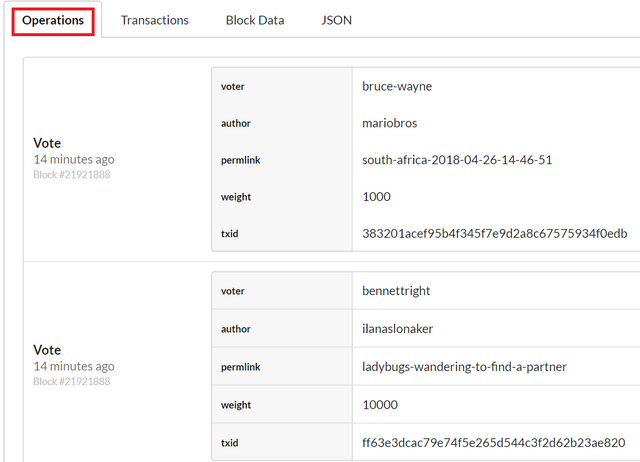Click voter name bennettright
Viewport: 640px width, 462px height.
[x=398, y=291]
